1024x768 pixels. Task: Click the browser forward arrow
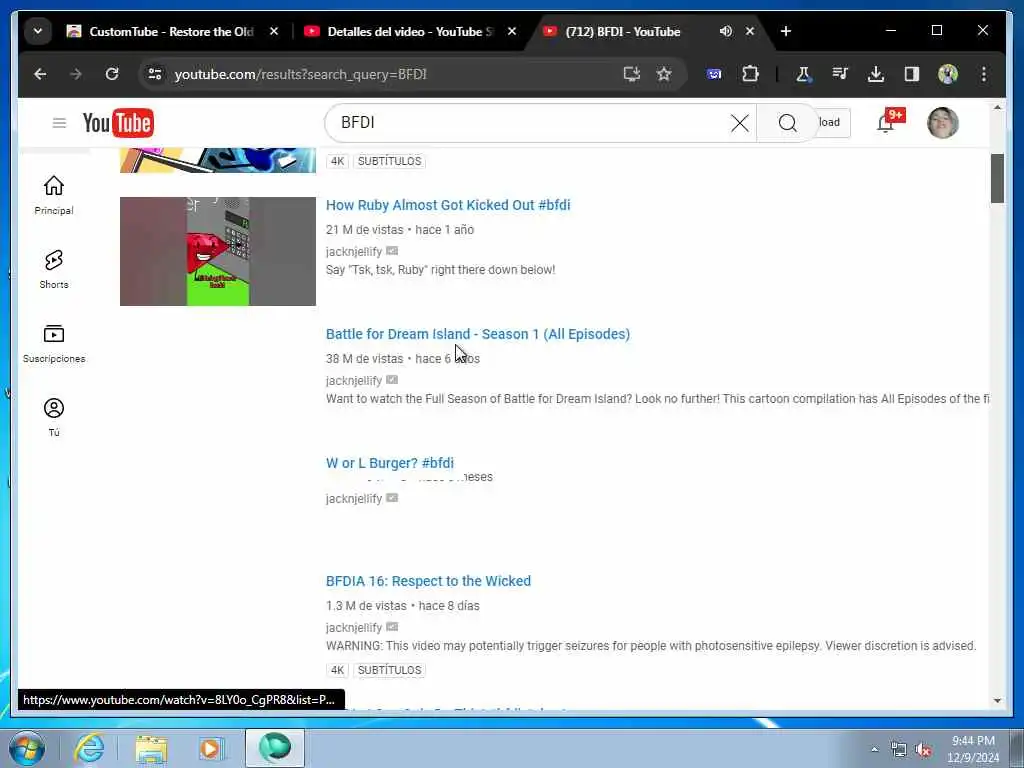pos(76,74)
